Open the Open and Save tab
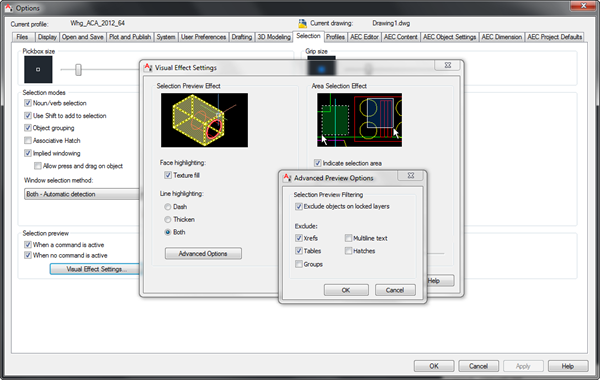 pyautogui.click(x=83, y=37)
